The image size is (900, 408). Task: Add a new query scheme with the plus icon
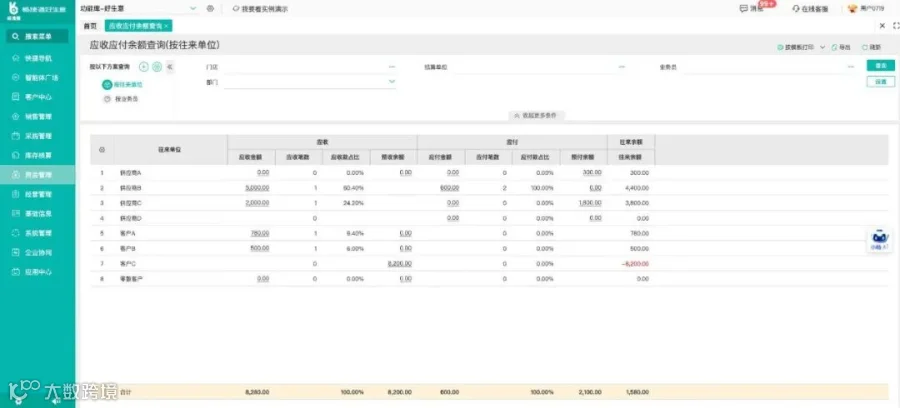[143, 67]
